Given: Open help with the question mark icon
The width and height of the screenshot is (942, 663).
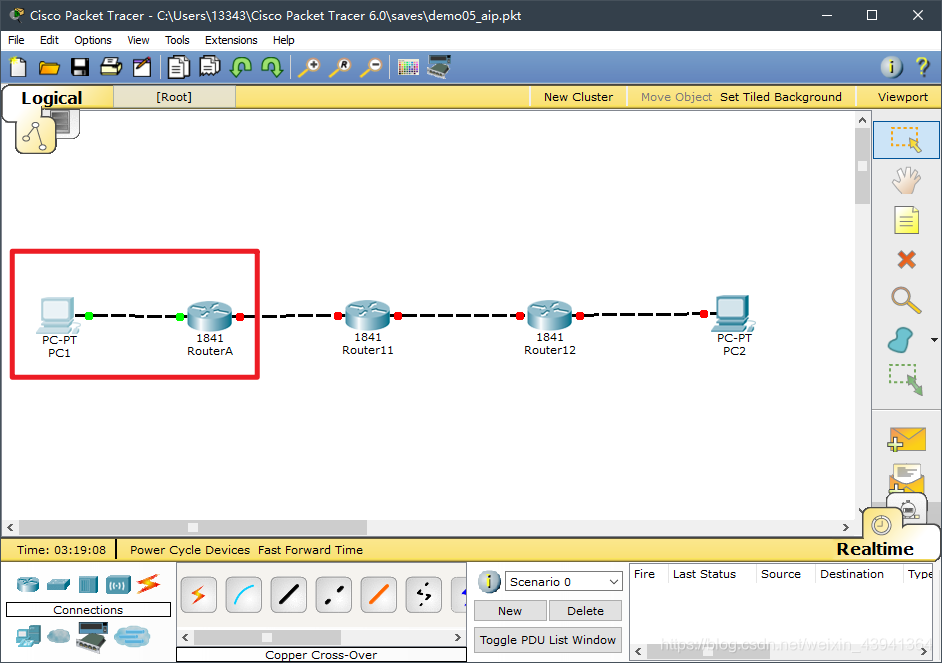Looking at the screenshot, I should pos(922,66).
